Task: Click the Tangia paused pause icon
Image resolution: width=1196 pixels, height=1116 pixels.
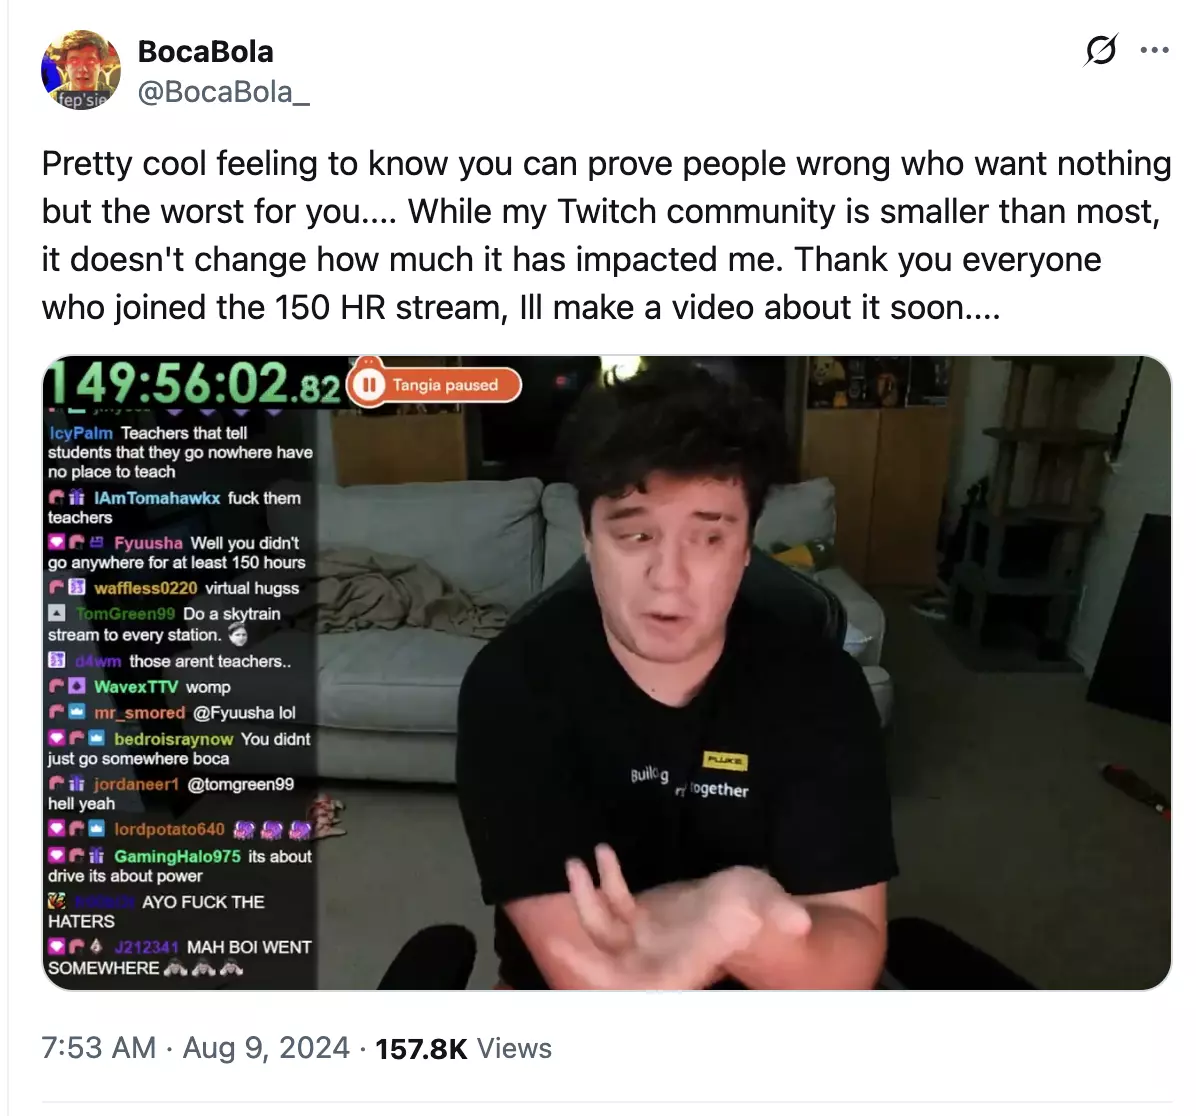Action: click(x=369, y=385)
